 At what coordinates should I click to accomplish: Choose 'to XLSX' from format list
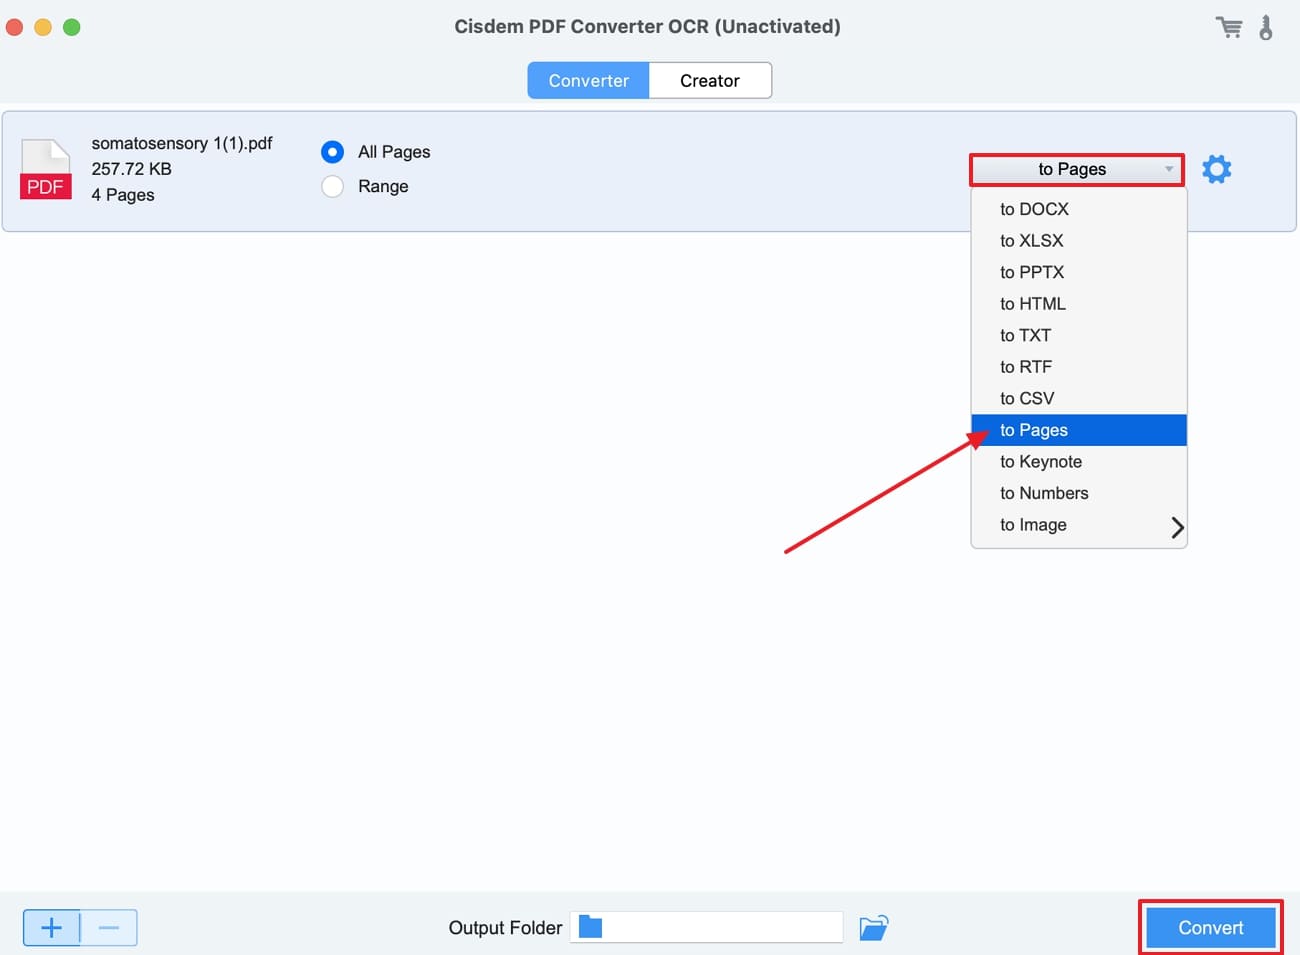click(1079, 241)
